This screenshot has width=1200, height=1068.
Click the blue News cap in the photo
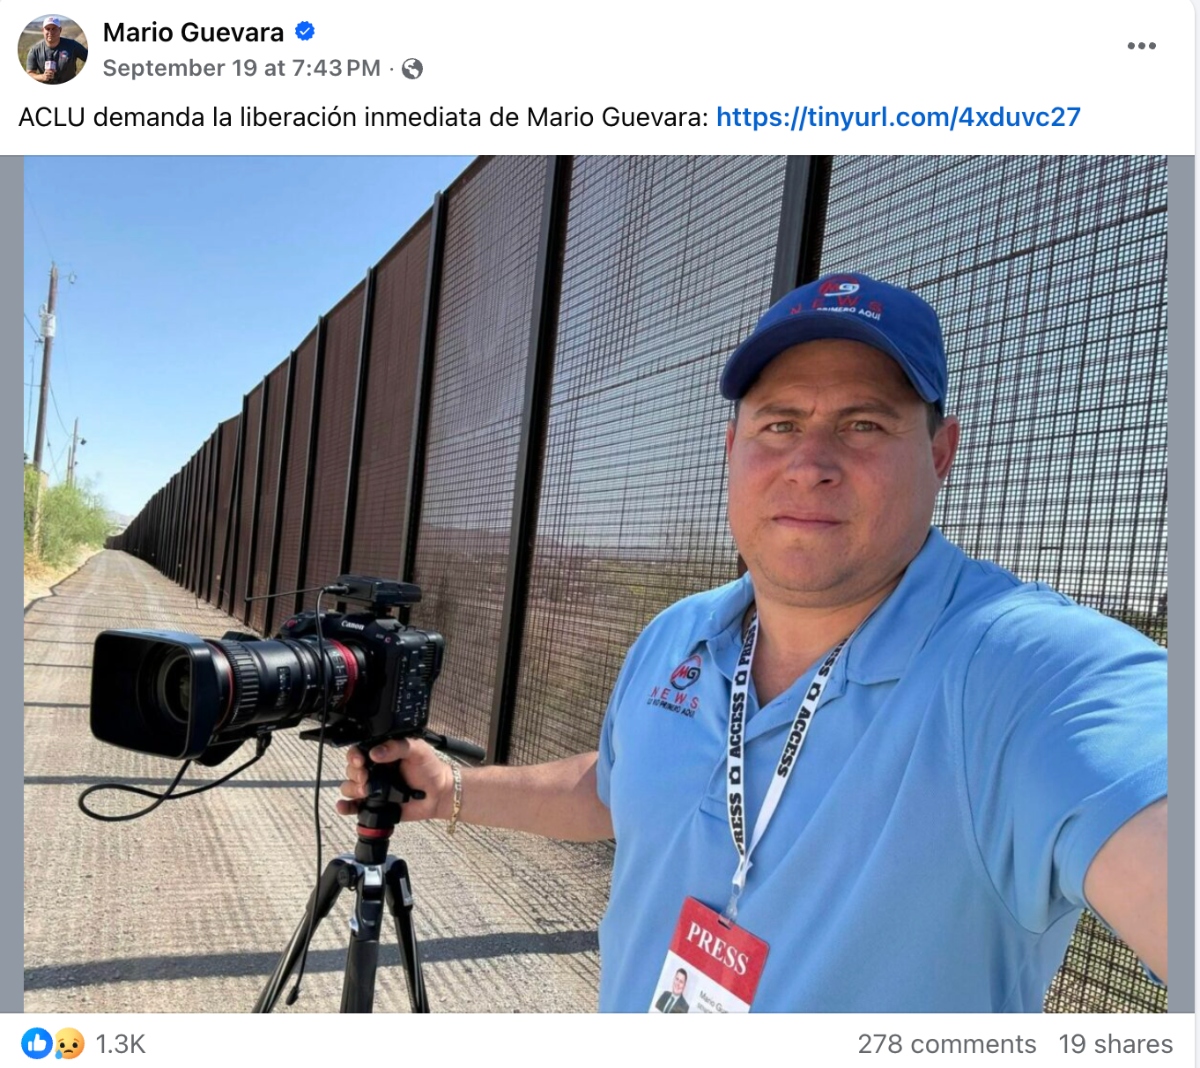tap(835, 338)
